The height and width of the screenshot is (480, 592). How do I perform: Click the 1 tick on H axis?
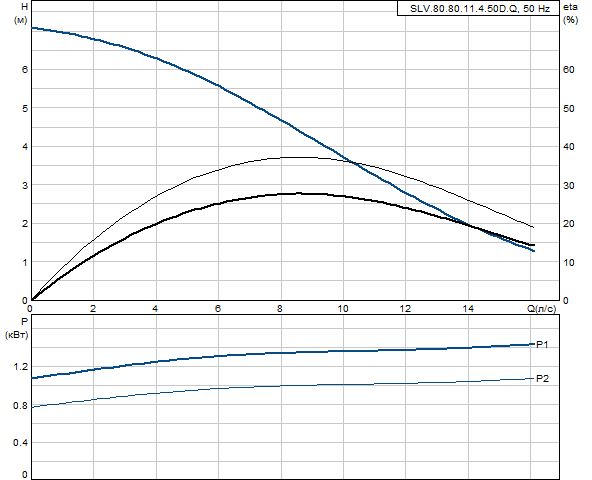tap(25, 262)
